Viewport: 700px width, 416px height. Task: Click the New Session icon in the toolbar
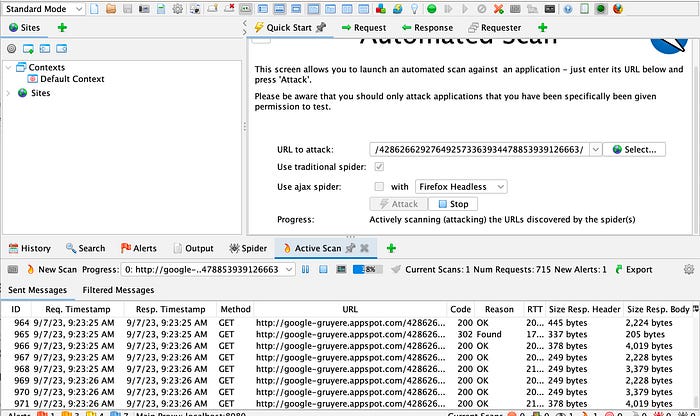coord(94,8)
